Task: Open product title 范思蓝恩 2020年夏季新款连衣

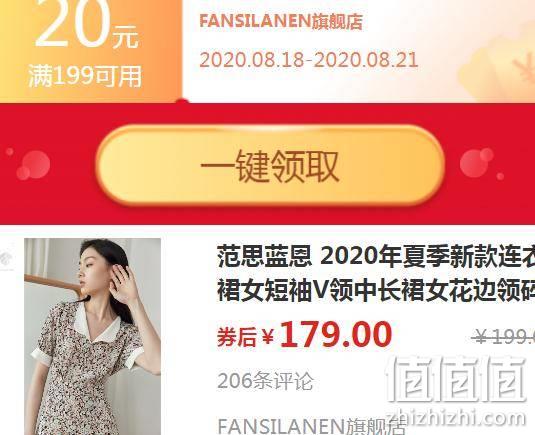Action: [376, 256]
